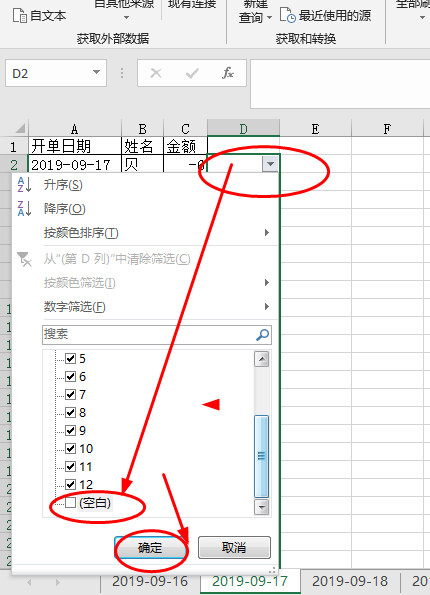Uncheck the 11 checkbox in filter list

click(x=71, y=466)
